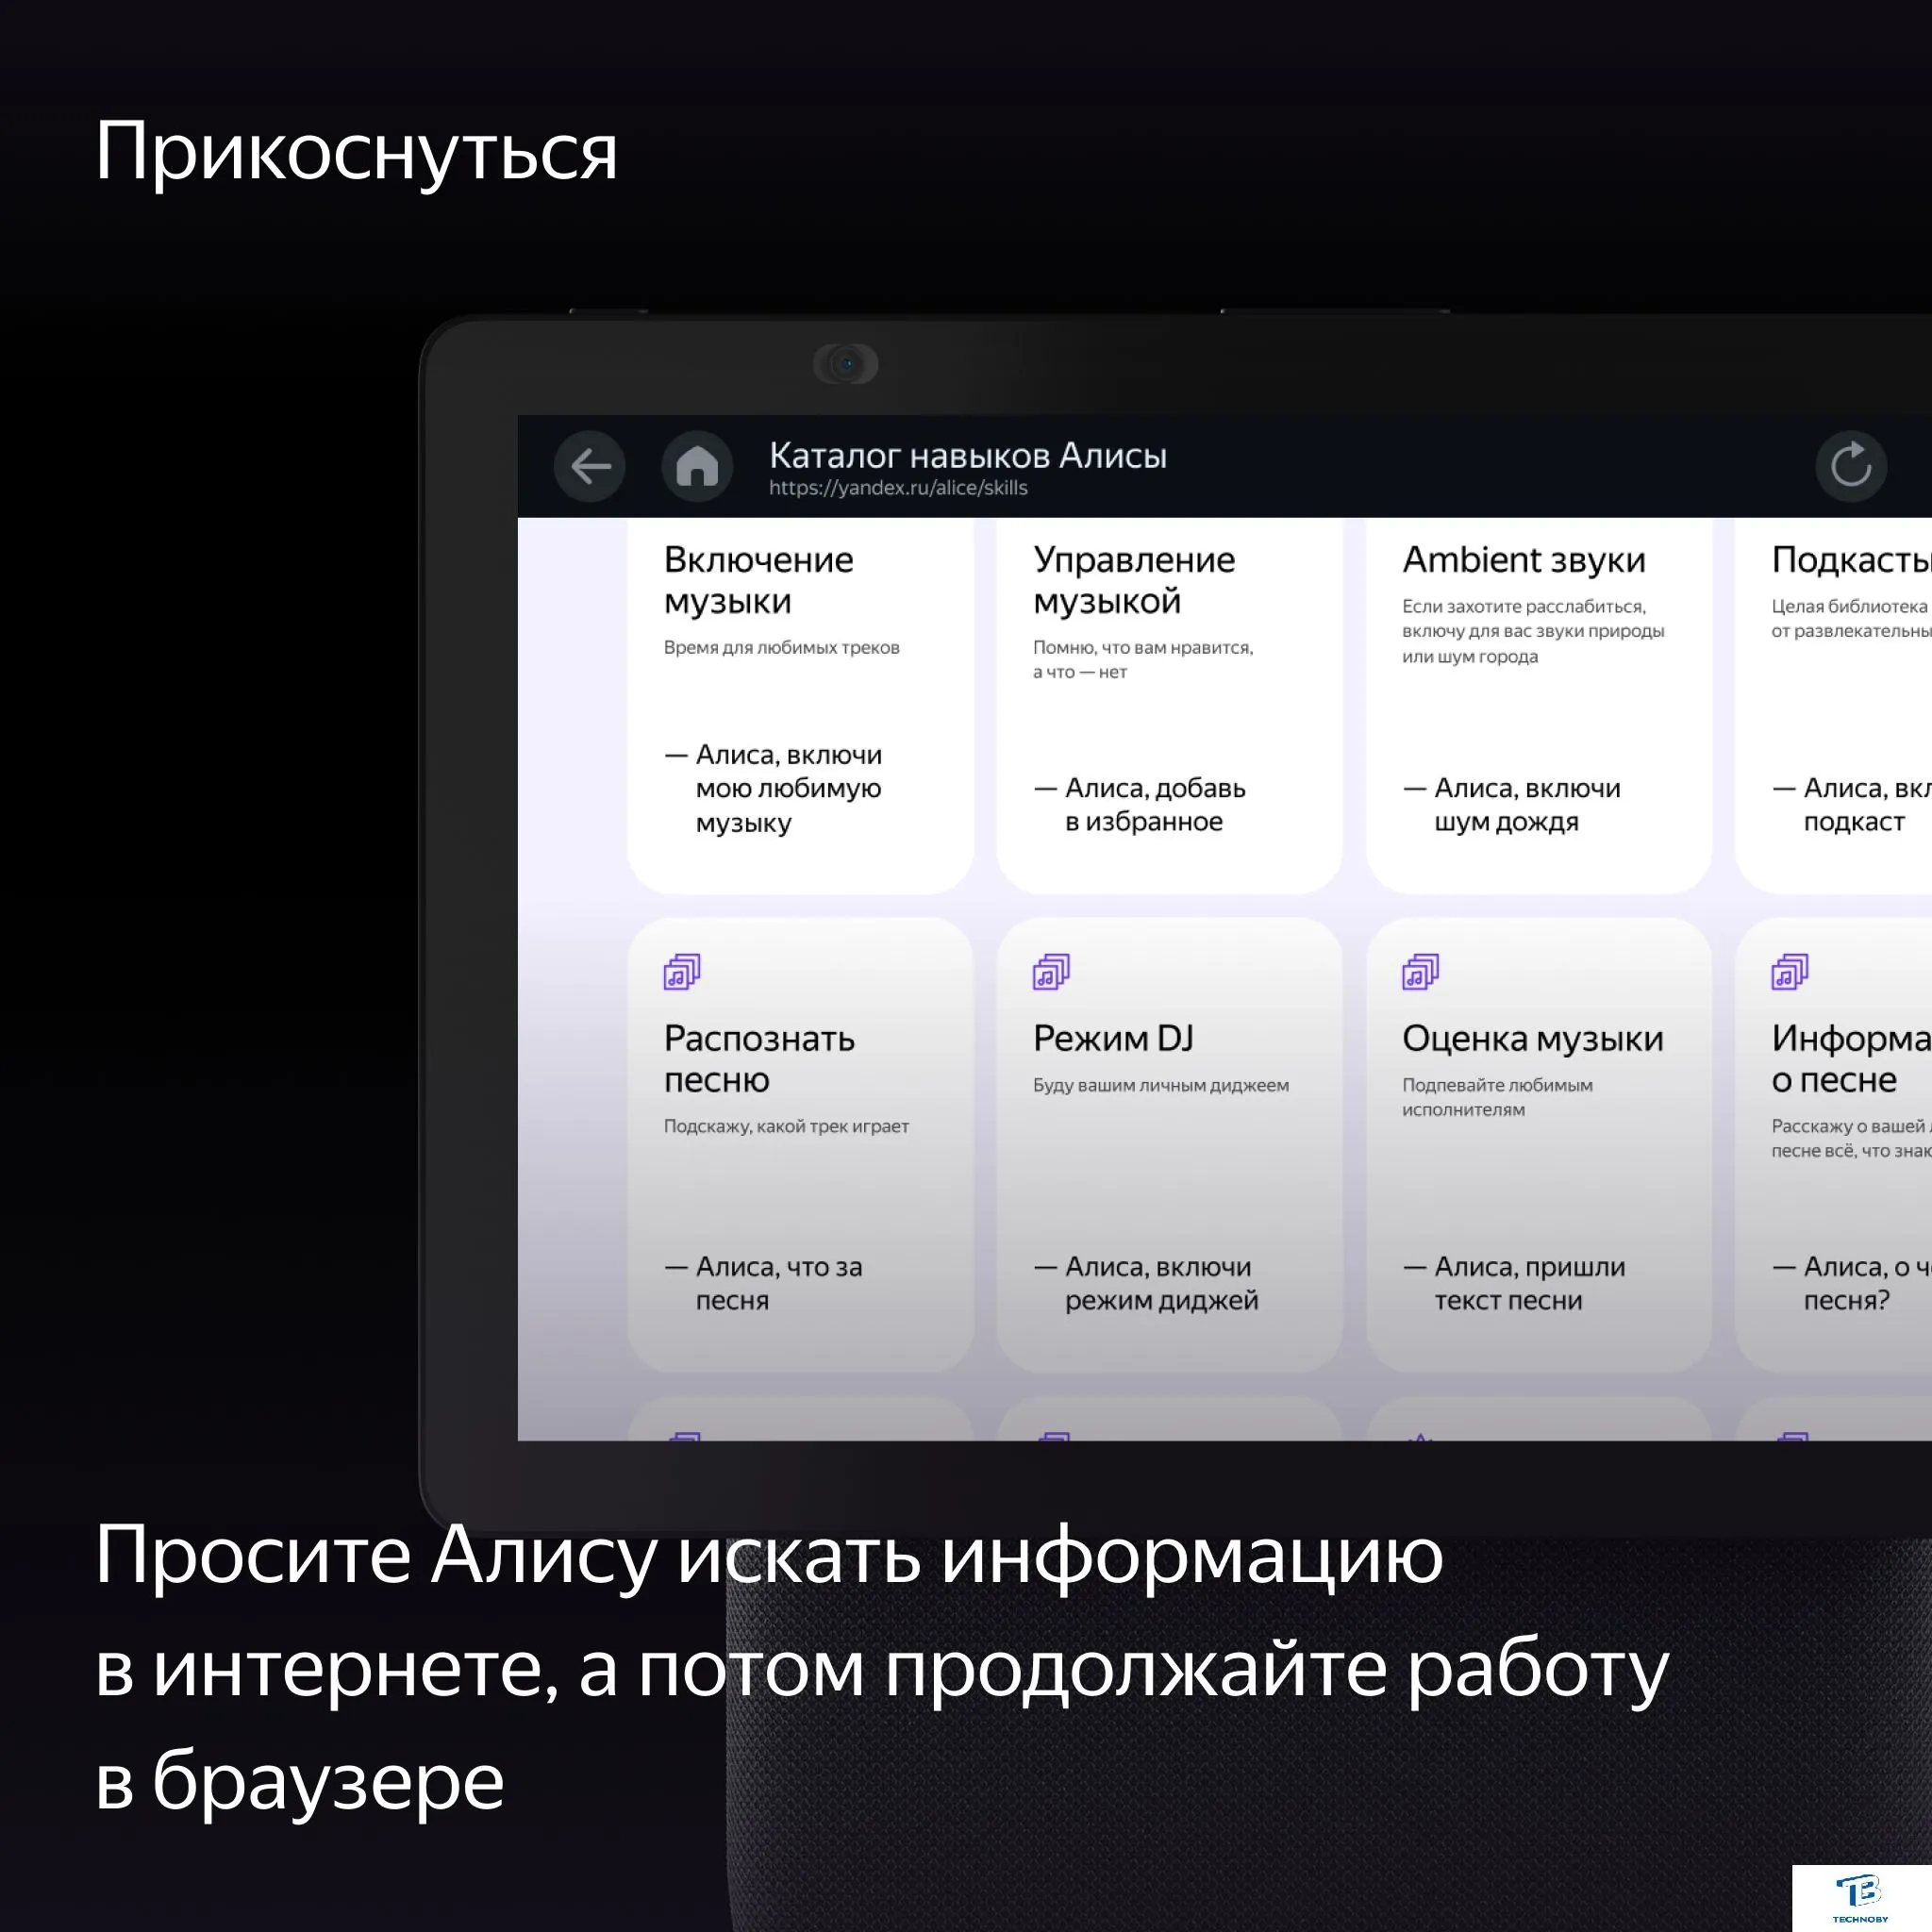Click music icon on Режим DJ card
Viewport: 1932px width, 1932px height.
[1051, 971]
